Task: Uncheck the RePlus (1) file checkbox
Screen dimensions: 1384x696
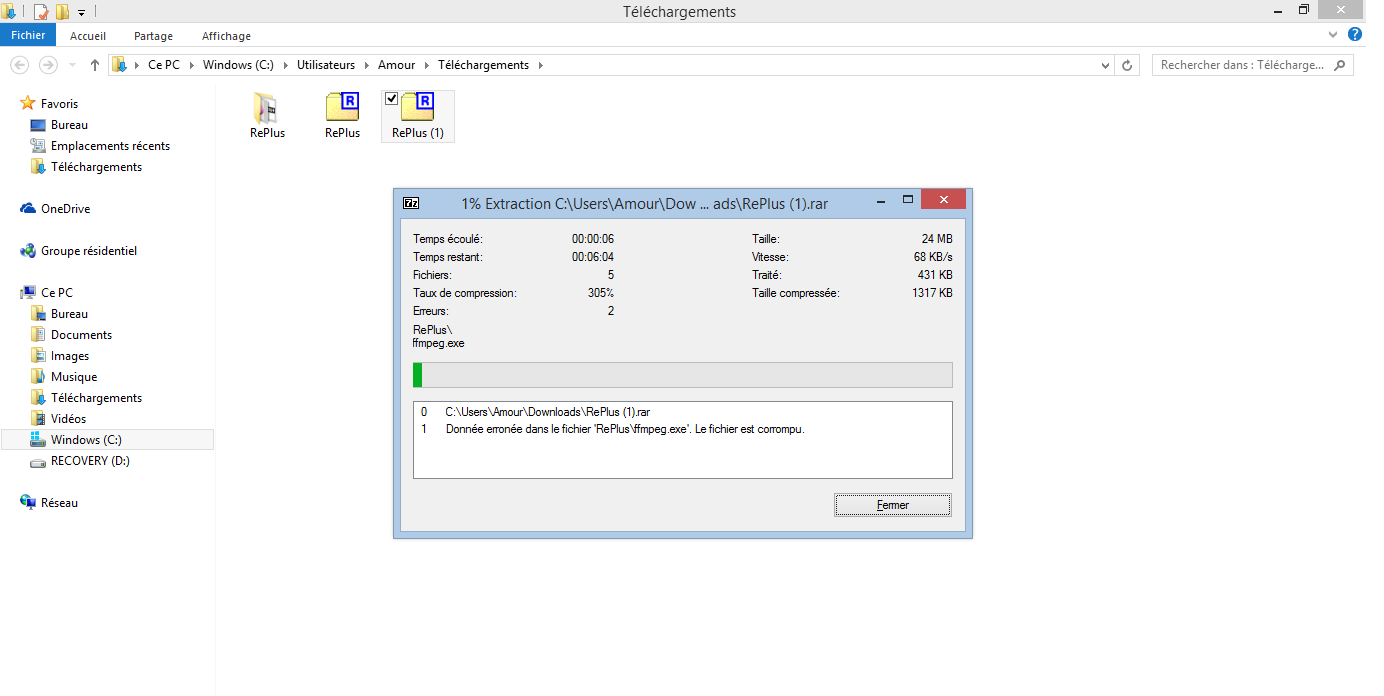Action: 392,98
